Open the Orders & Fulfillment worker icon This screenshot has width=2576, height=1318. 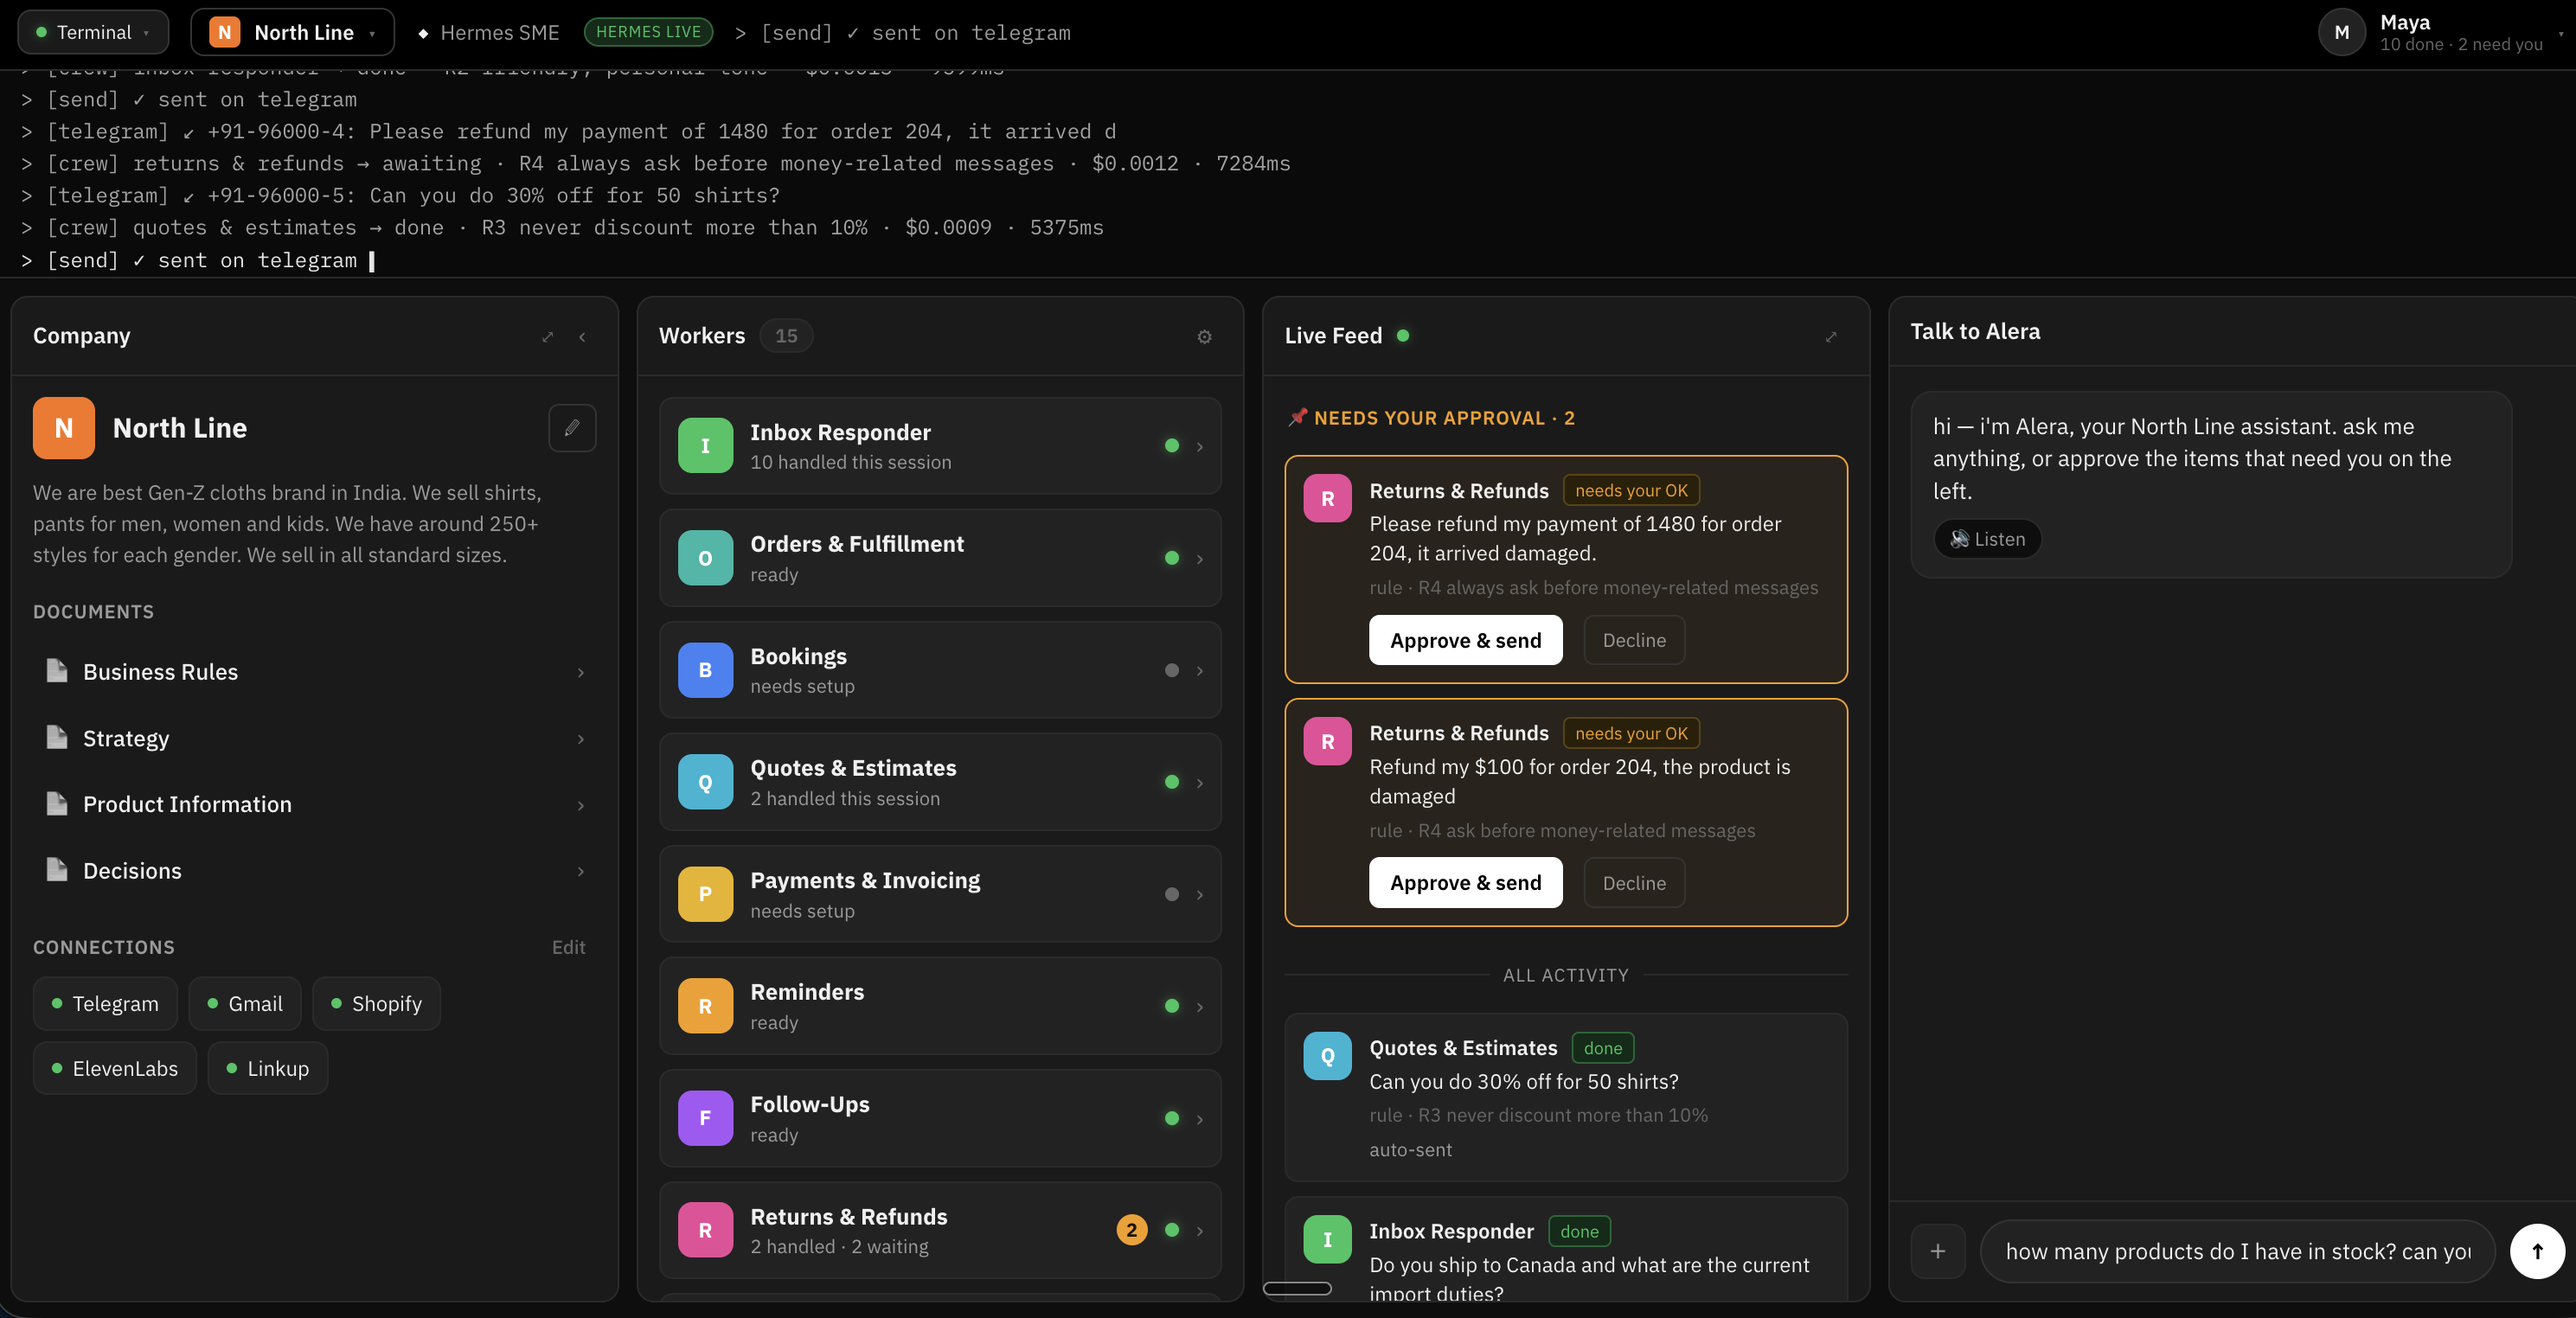click(x=705, y=558)
